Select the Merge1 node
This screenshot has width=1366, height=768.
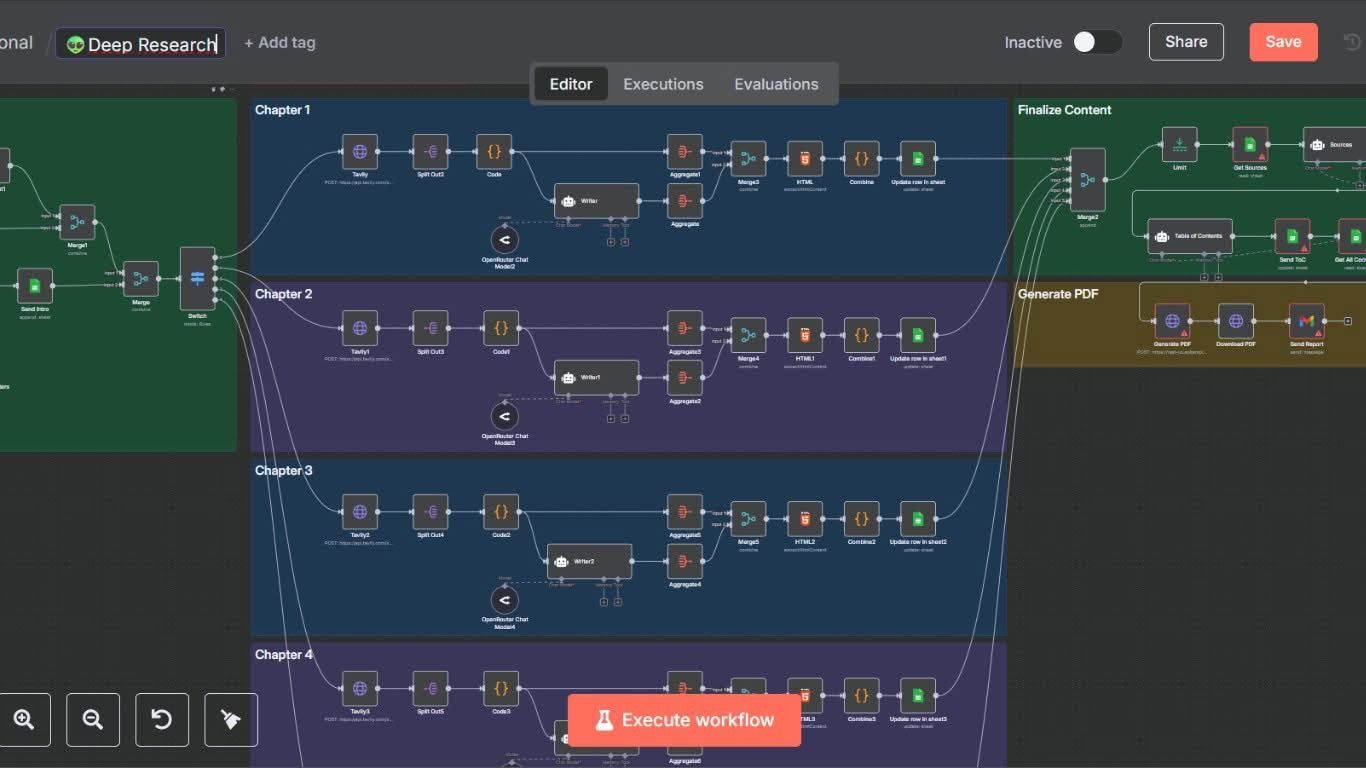[77, 222]
